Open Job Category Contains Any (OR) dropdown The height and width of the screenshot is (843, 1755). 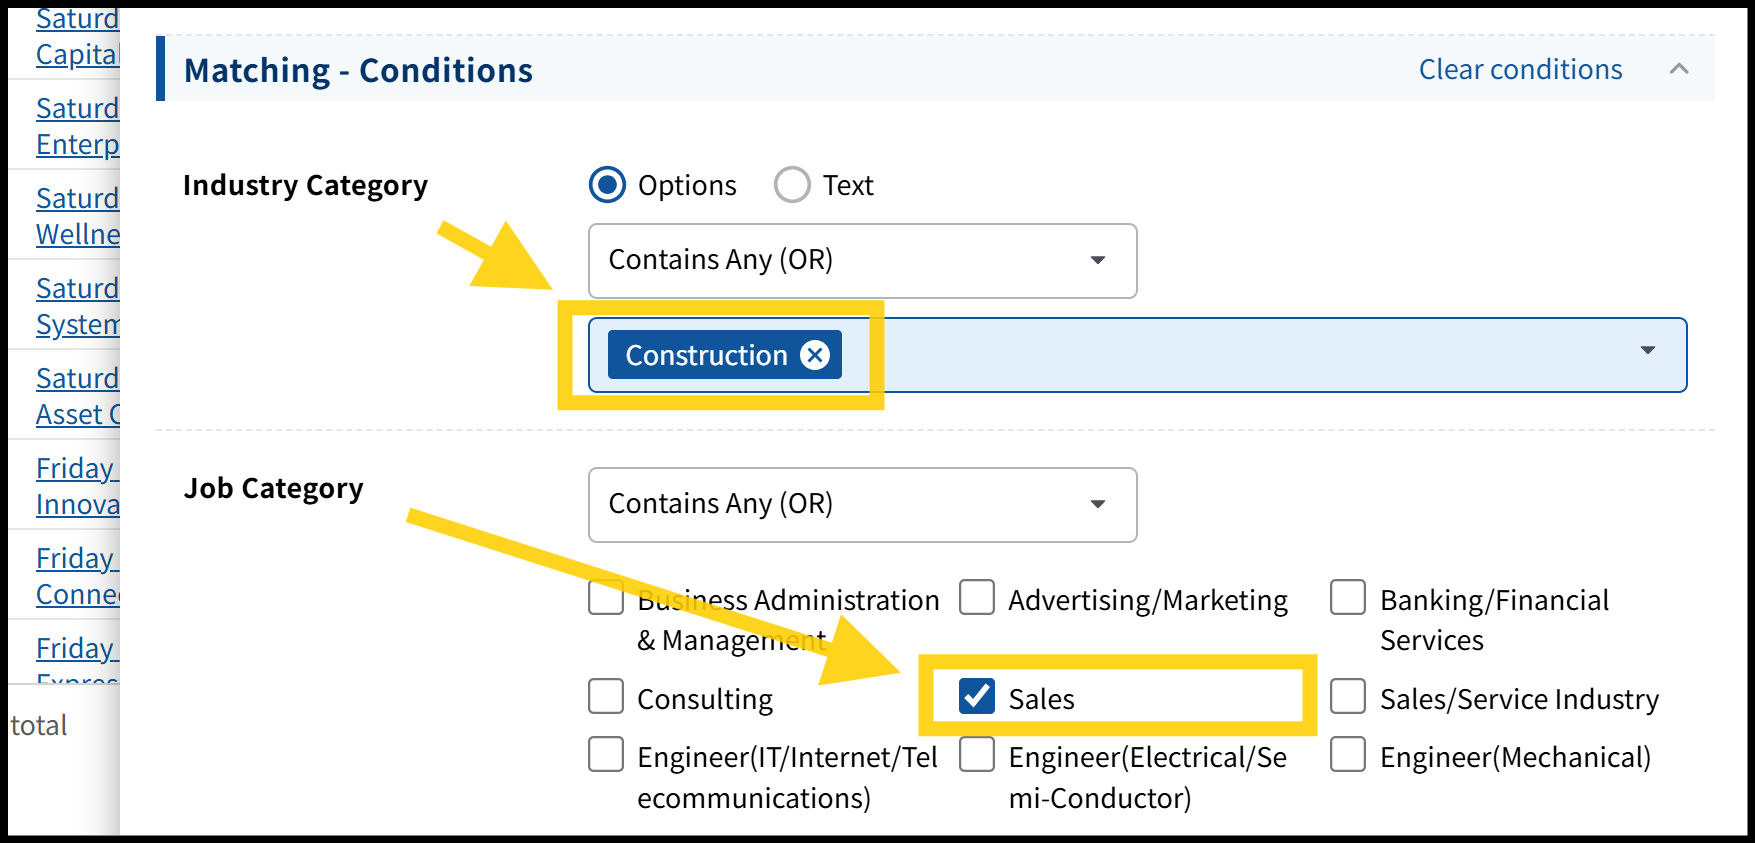[x=862, y=504]
